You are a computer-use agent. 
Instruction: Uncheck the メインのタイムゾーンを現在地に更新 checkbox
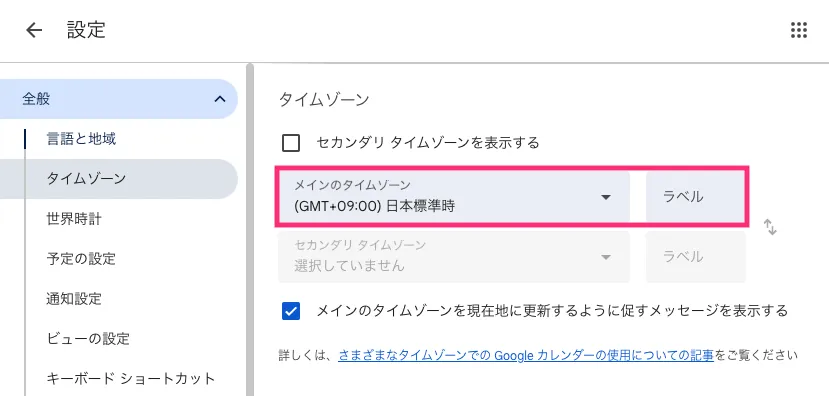tap(291, 311)
